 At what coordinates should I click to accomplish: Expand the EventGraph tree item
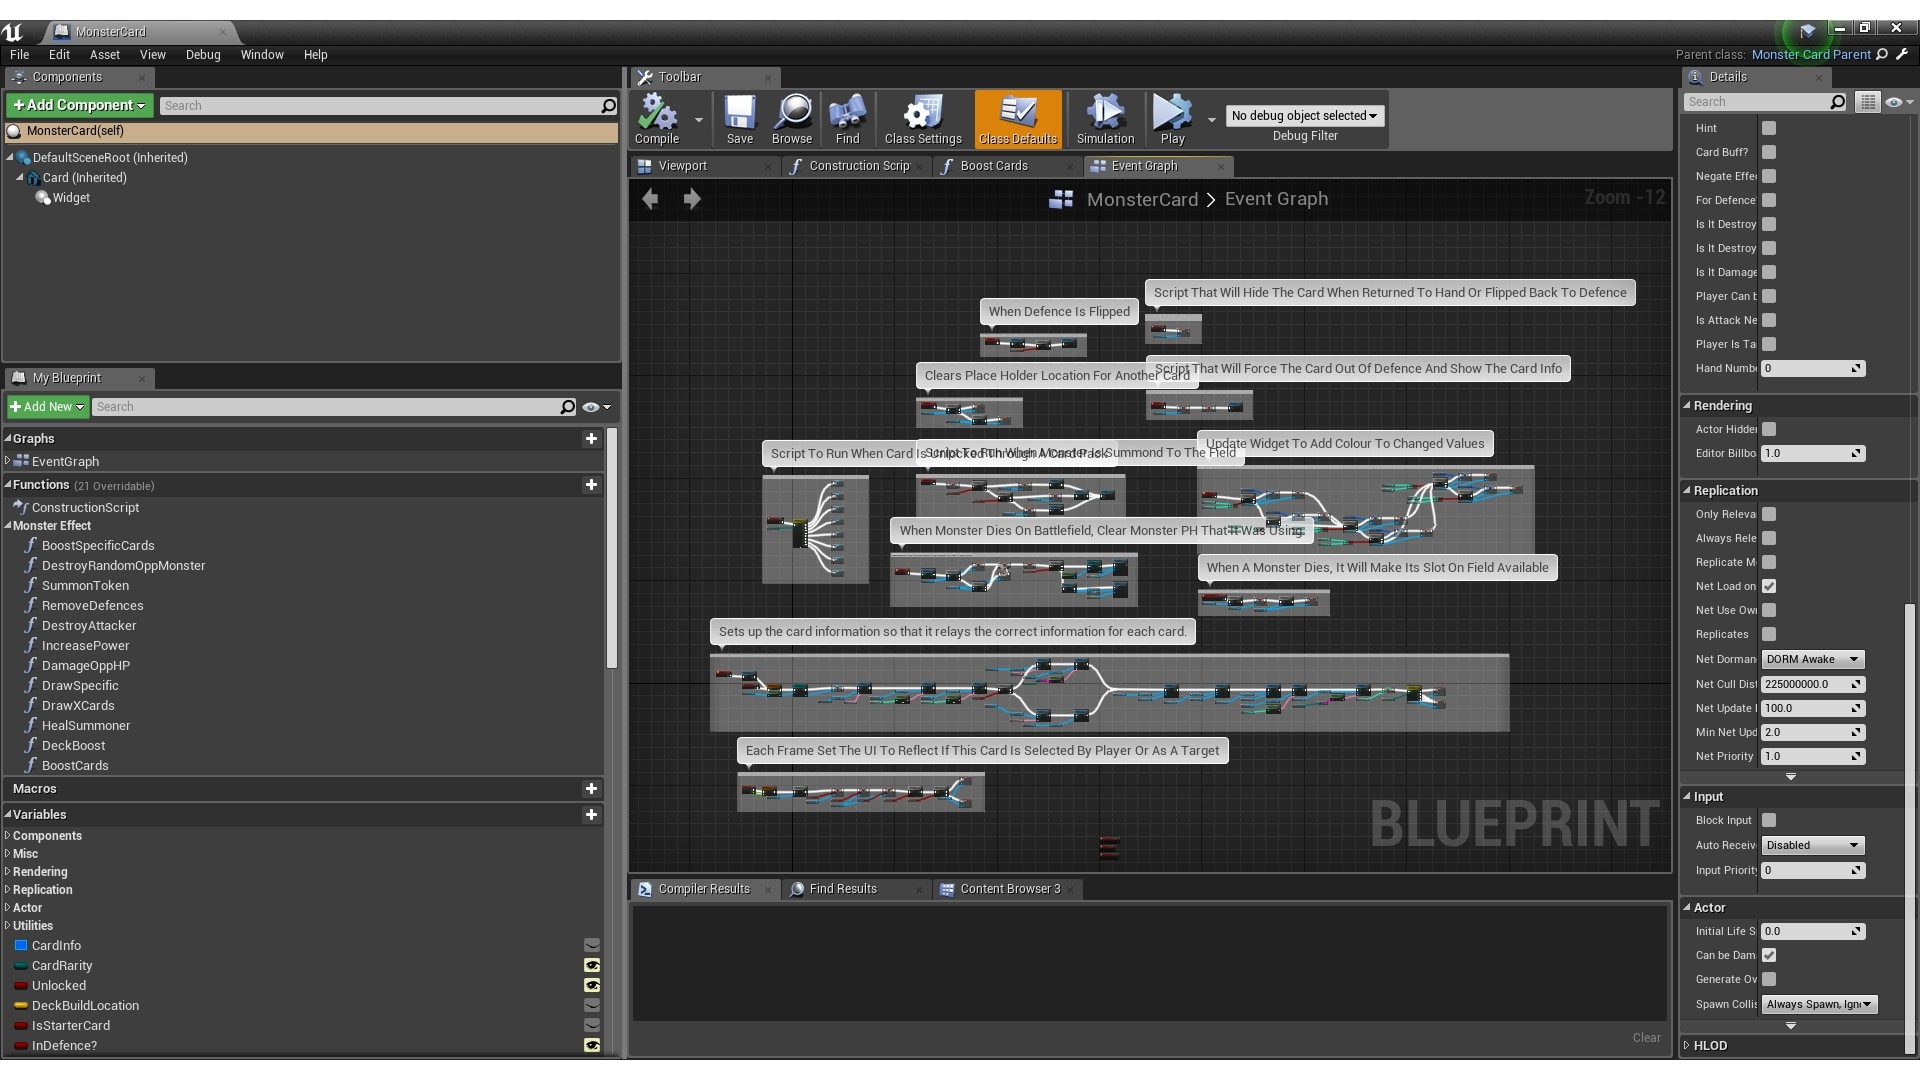(x=9, y=461)
